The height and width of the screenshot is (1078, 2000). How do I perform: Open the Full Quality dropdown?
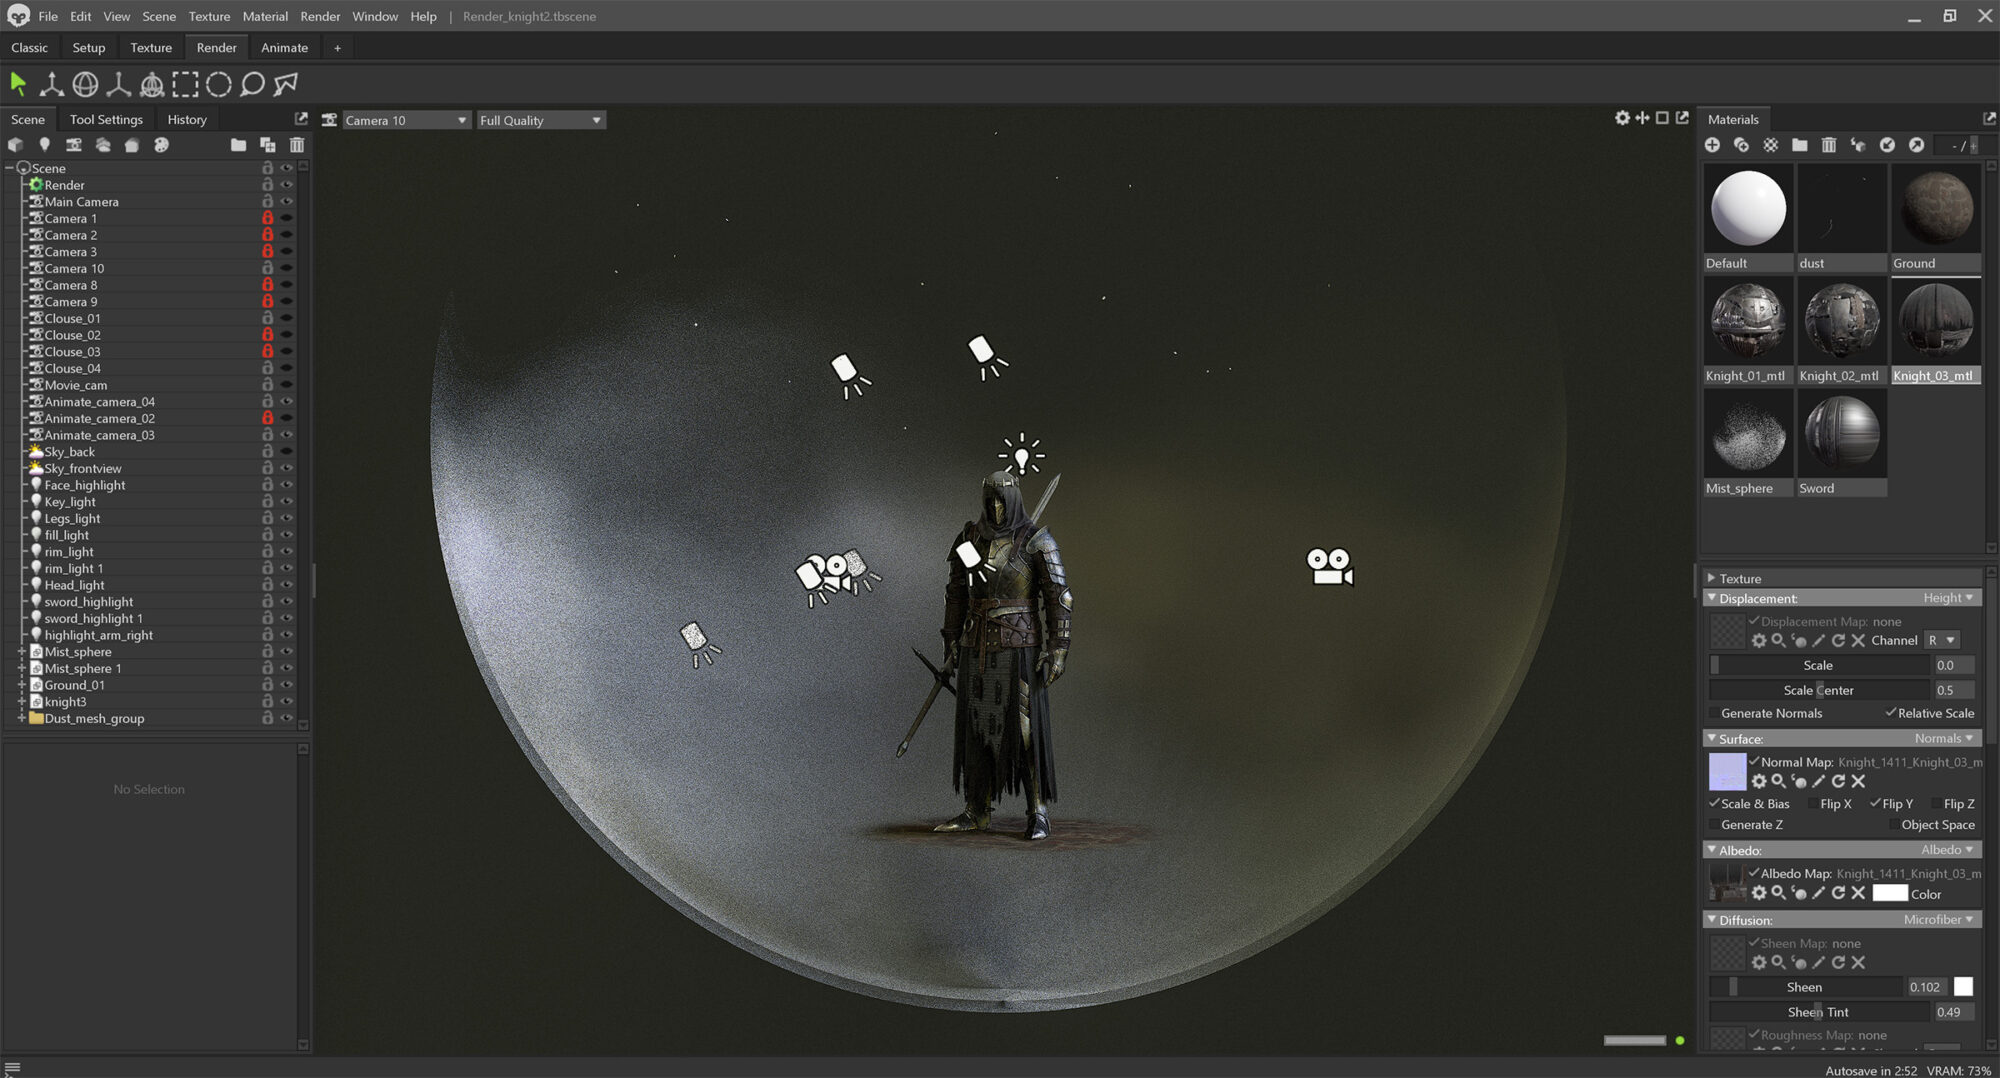click(541, 120)
